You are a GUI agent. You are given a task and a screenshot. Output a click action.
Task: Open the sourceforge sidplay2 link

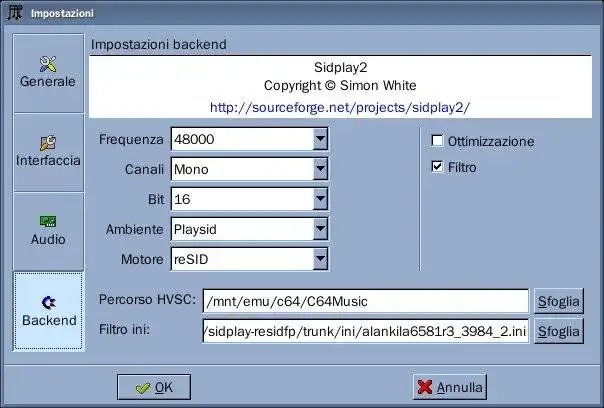pos(340,107)
